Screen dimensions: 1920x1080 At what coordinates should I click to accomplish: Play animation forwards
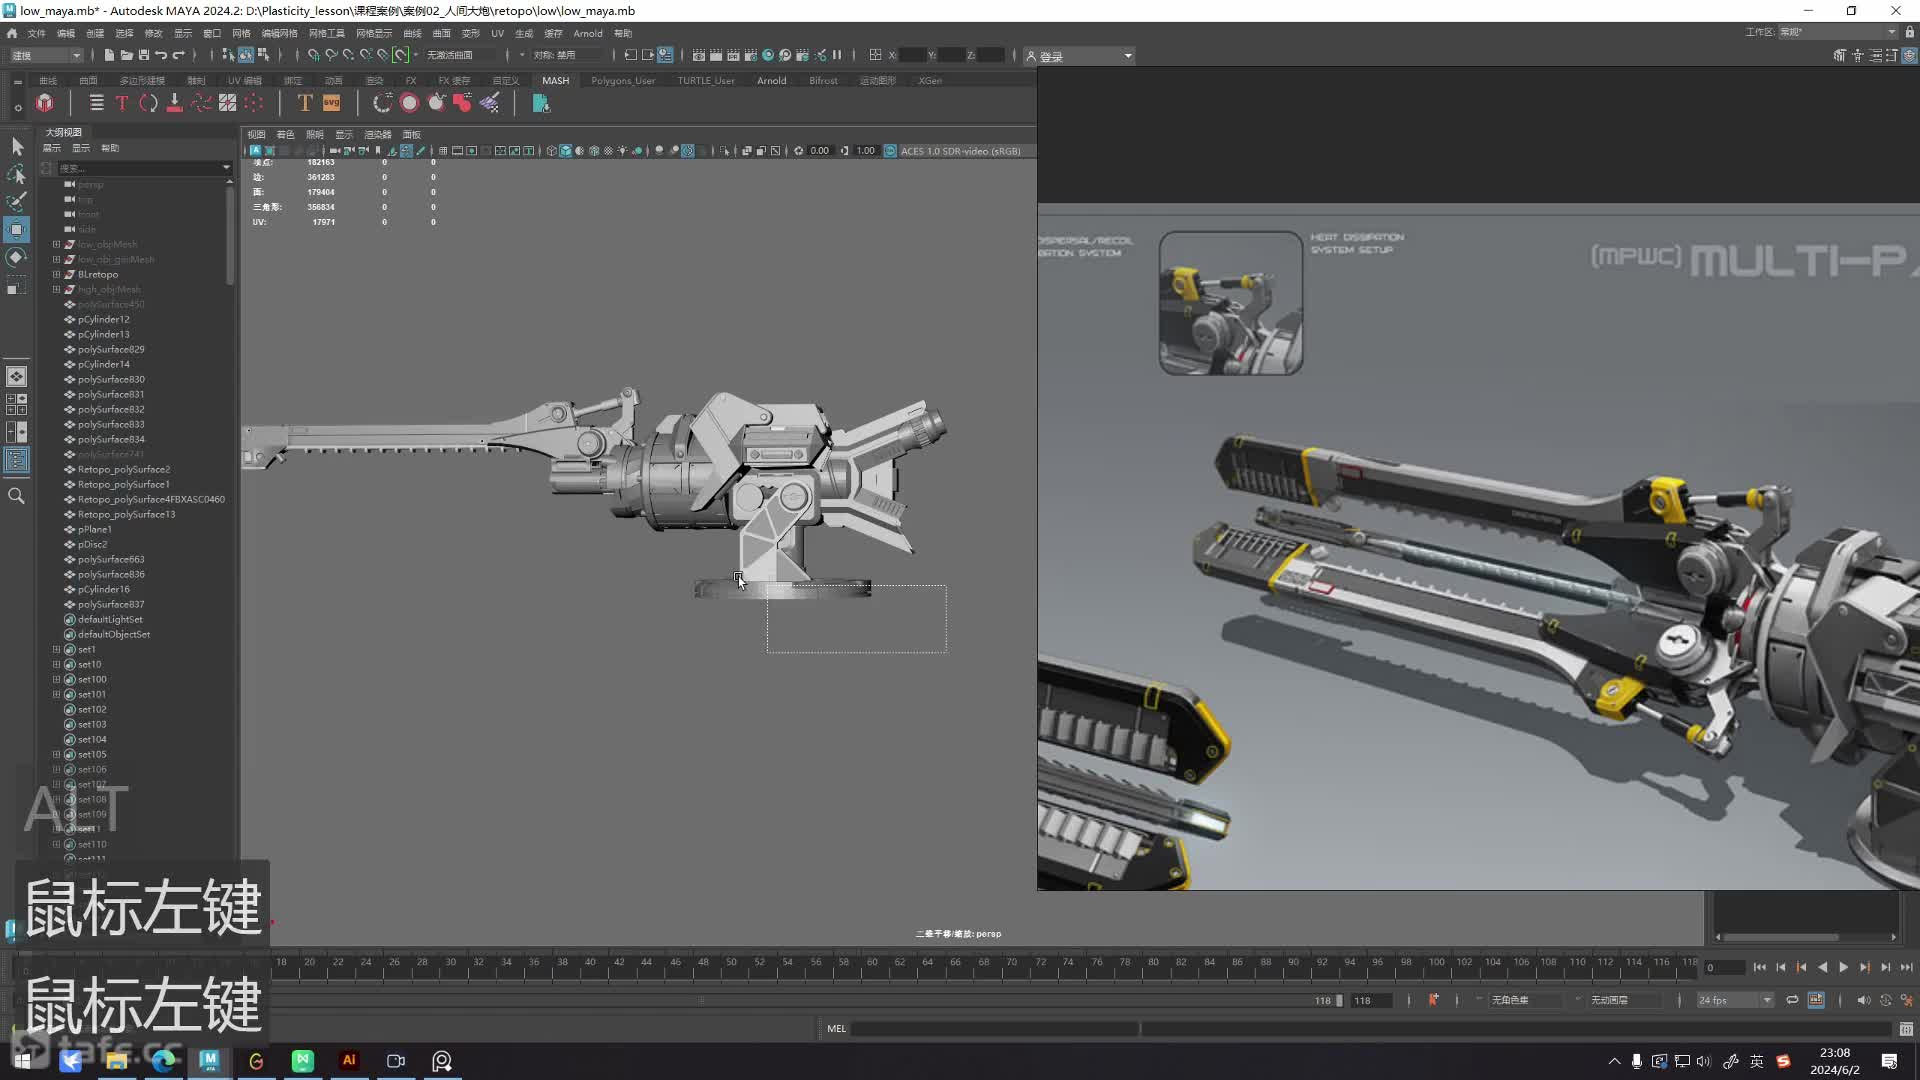pyautogui.click(x=1843, y=967)
